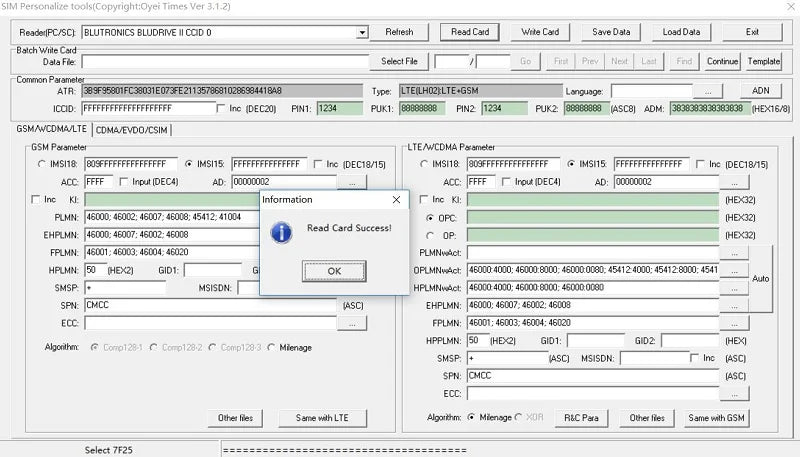Click LTE Other files button
Image resolution: width=800 pixels, height=457 pixels.
click(x=647, y=418)
